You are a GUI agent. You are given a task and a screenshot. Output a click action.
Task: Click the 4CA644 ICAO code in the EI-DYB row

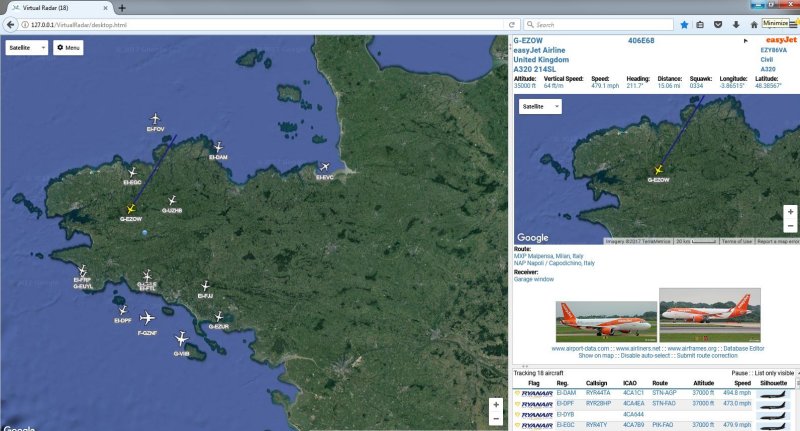pos(633,414)
